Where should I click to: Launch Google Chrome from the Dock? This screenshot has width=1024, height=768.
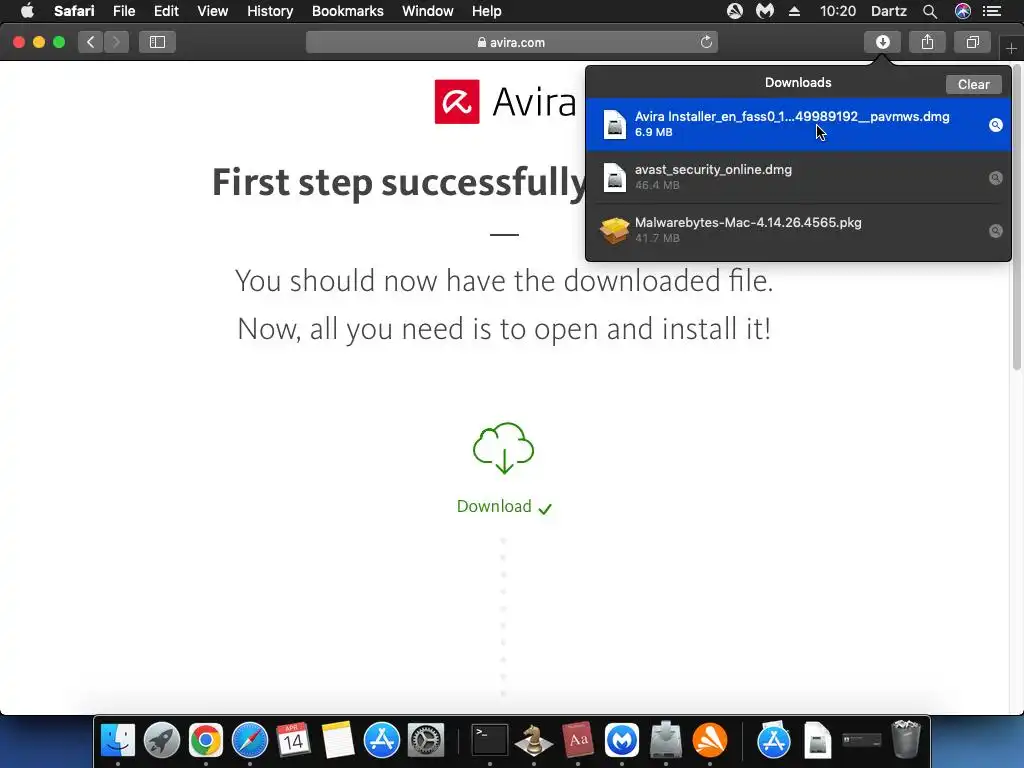[x=206, y=740]
